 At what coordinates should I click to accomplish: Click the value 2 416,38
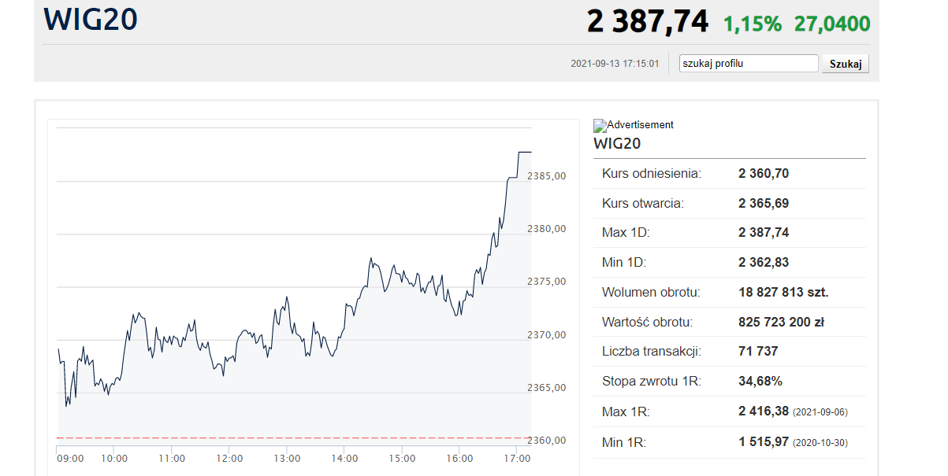pyautogui.click(x=764, y=411)
